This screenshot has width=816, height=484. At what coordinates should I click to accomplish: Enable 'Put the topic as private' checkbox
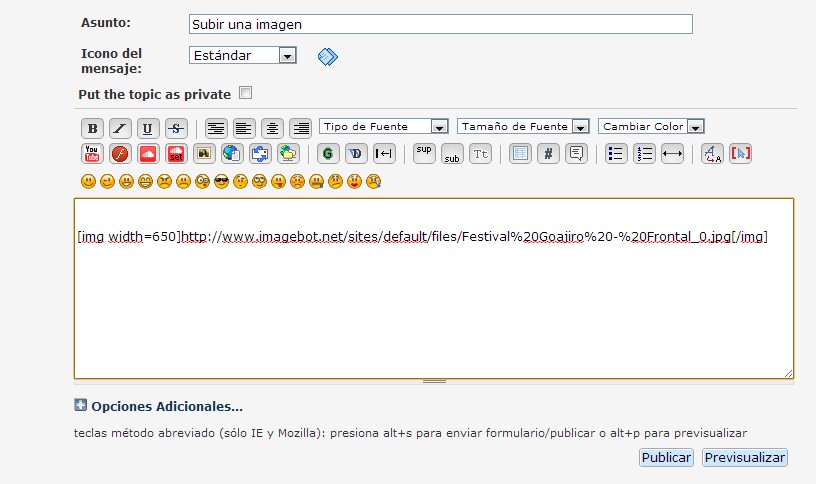coord(246,93)
